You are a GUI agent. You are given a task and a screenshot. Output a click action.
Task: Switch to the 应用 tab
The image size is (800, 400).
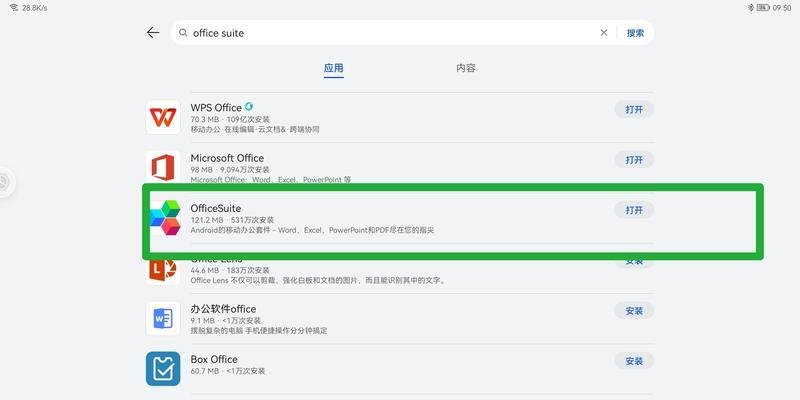tap(334, 68)
